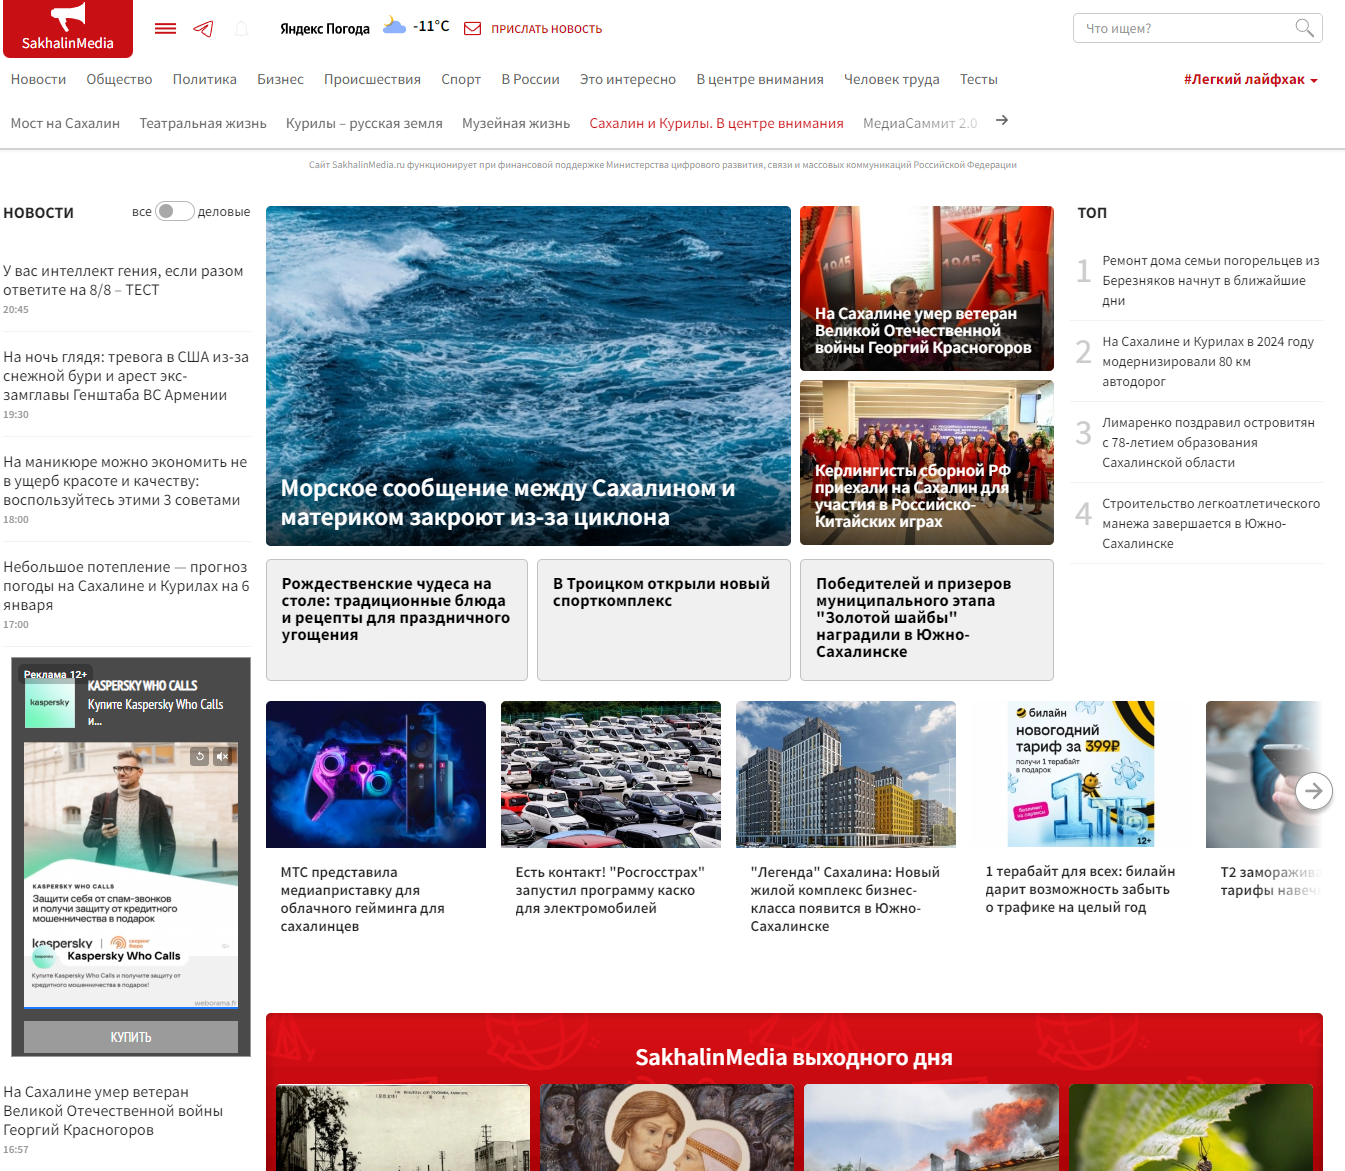This screenshot has width=1345, height=1171.
Task: Click the arrow after МедиаСаммит 2.0
Action: (1002, 121)
